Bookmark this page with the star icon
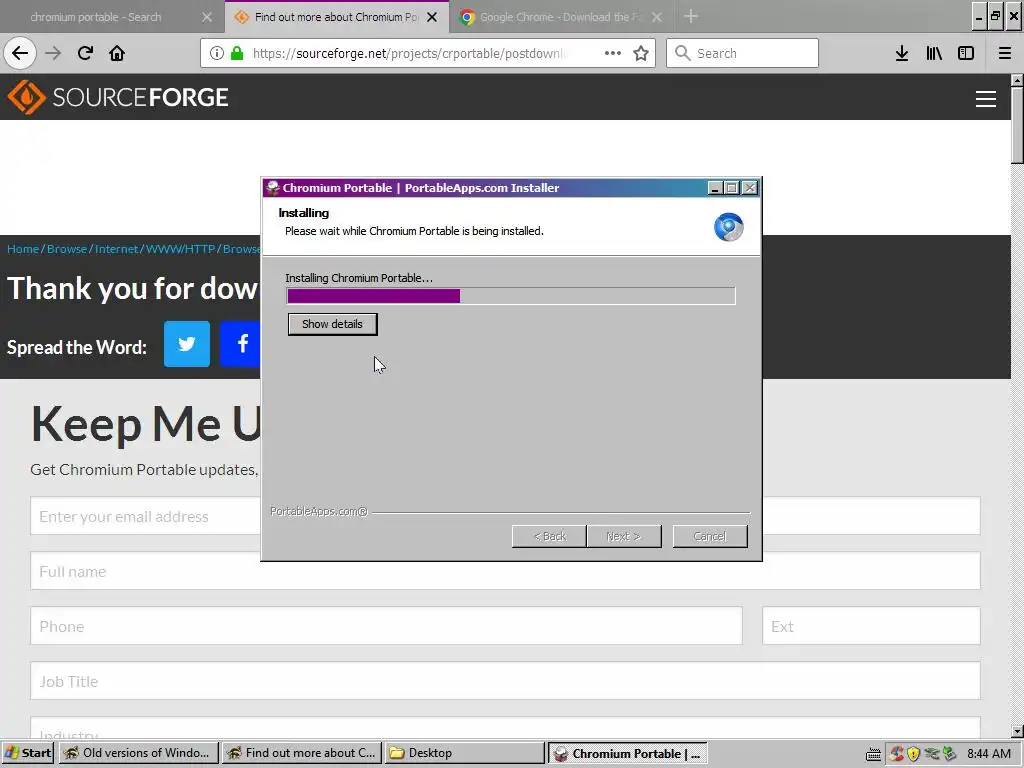The width and height of the screenshot is (1024, 768). tap(641, 53)
